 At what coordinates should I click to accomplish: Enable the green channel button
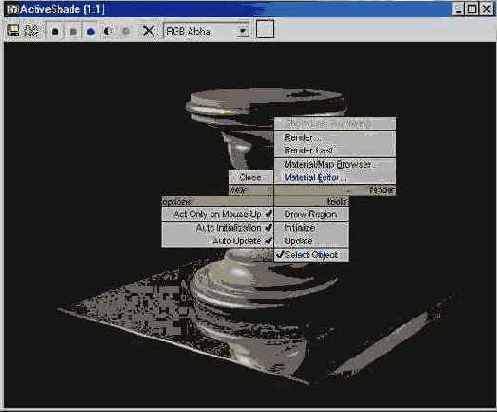point(73,32)
